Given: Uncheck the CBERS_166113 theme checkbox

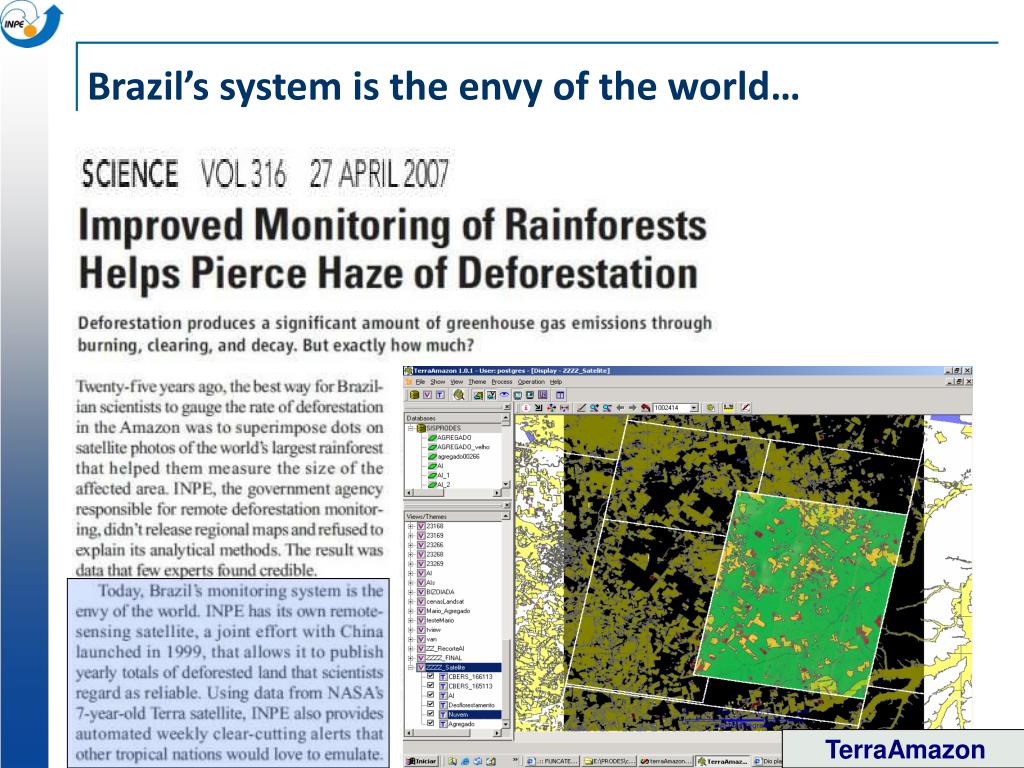Looking at the screenshot, I should pyautogui.click(x=430, y=676).
